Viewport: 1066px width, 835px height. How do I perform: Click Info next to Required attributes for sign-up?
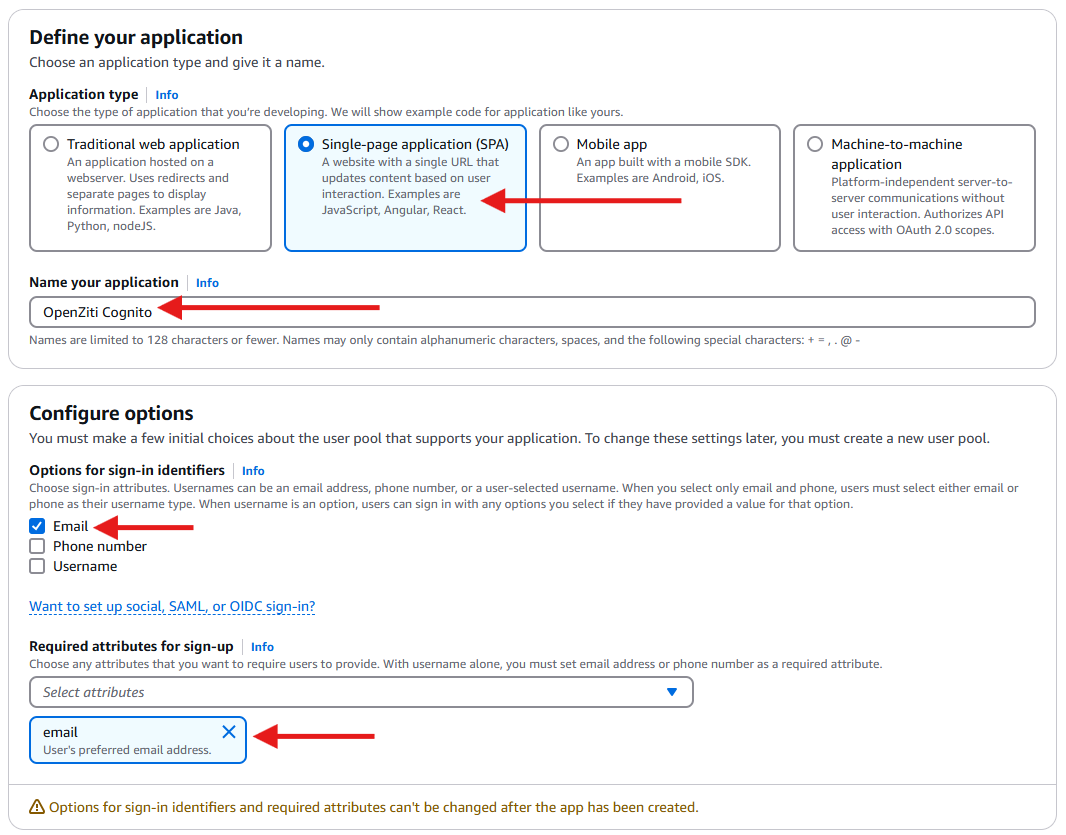[261, 646]
